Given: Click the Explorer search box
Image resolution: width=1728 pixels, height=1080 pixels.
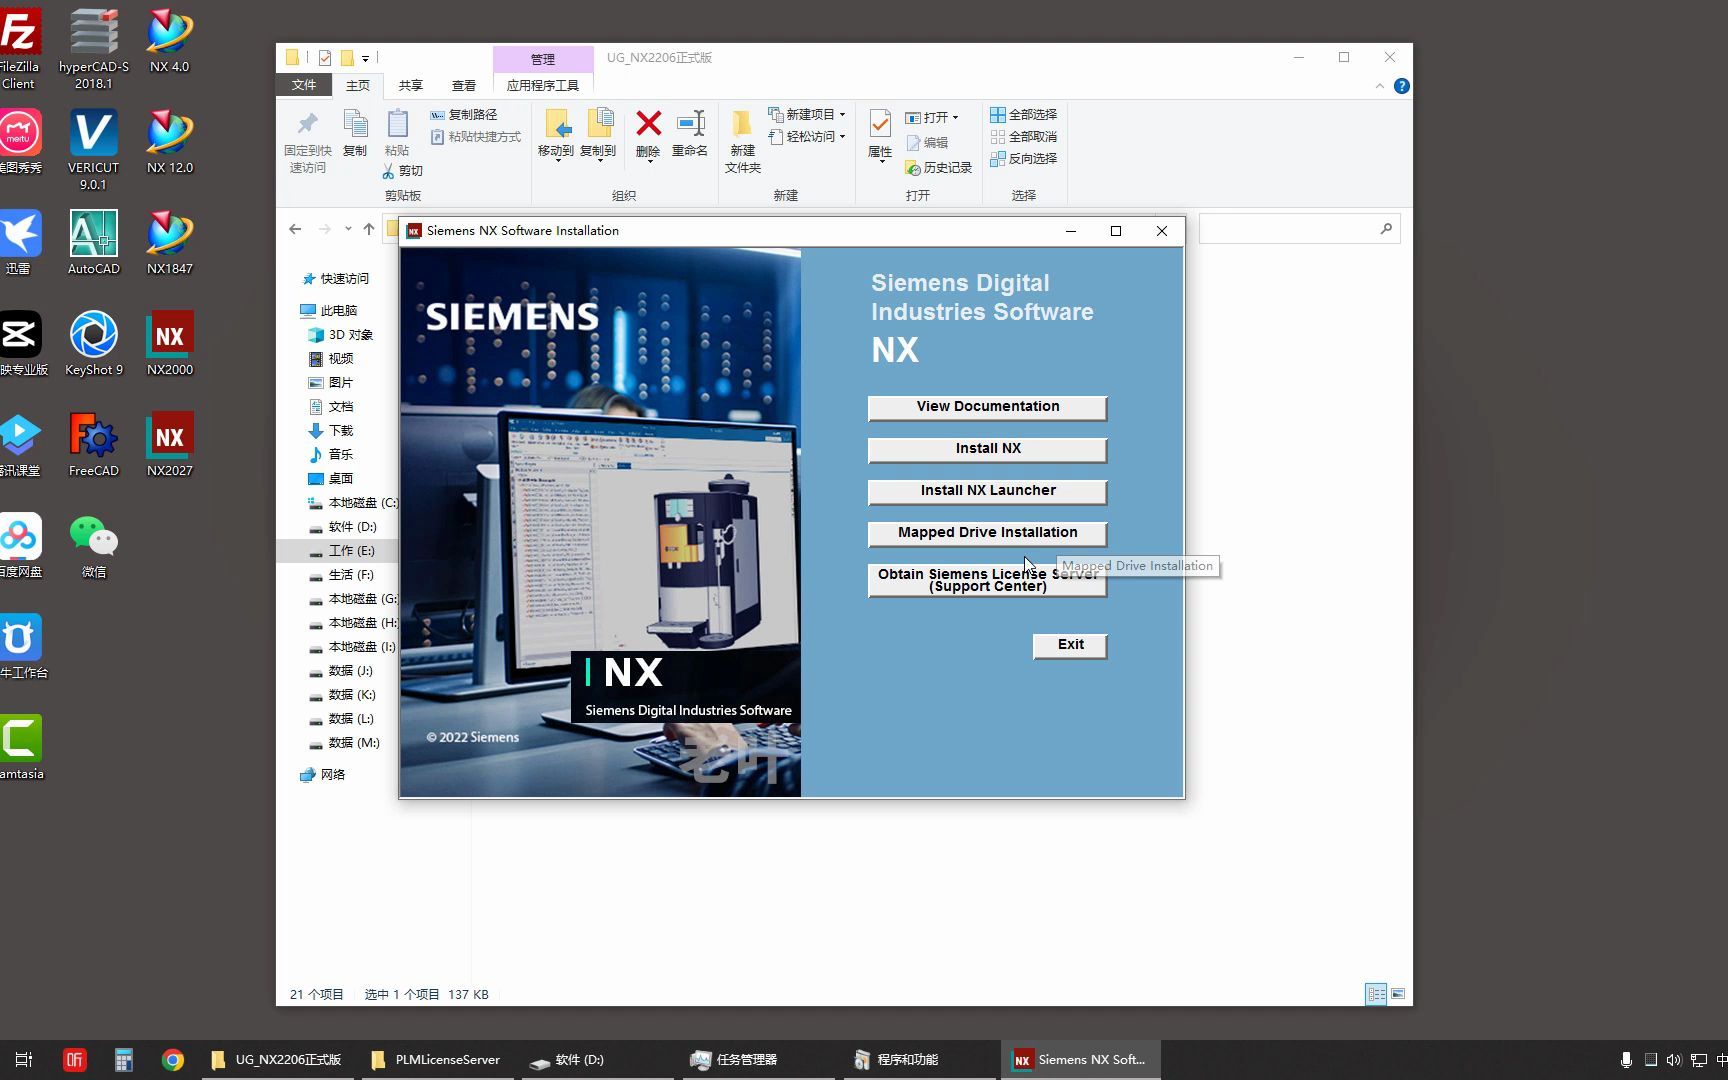Looking at the screenshot, I should tap(1290, 230).
